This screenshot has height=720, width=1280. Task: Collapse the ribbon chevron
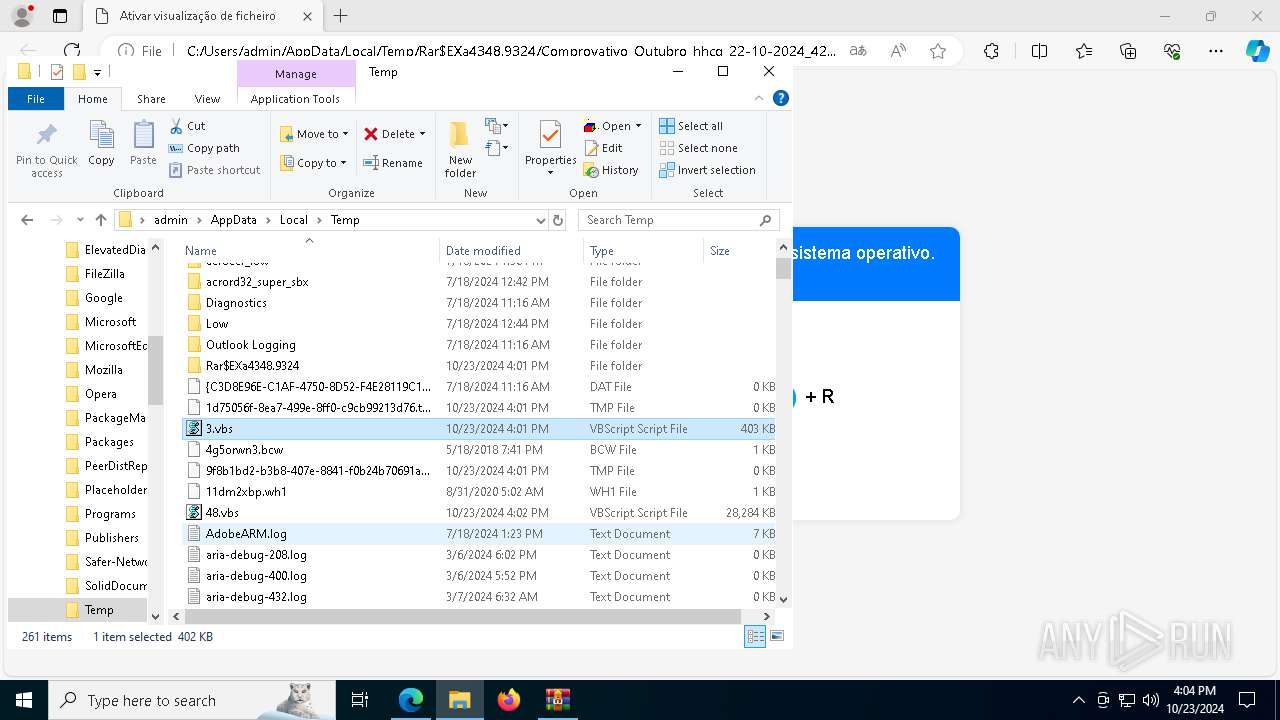[x=760, y=98]
